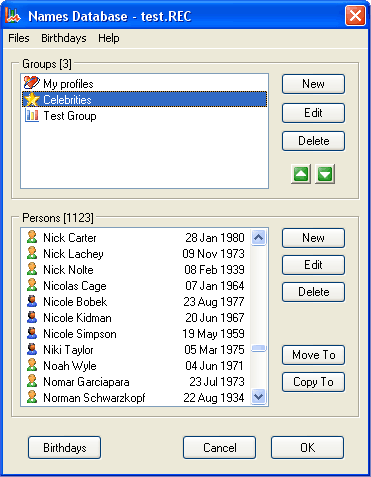
Task: Click the My profiles heart icon
Action: tap(32, 83)
